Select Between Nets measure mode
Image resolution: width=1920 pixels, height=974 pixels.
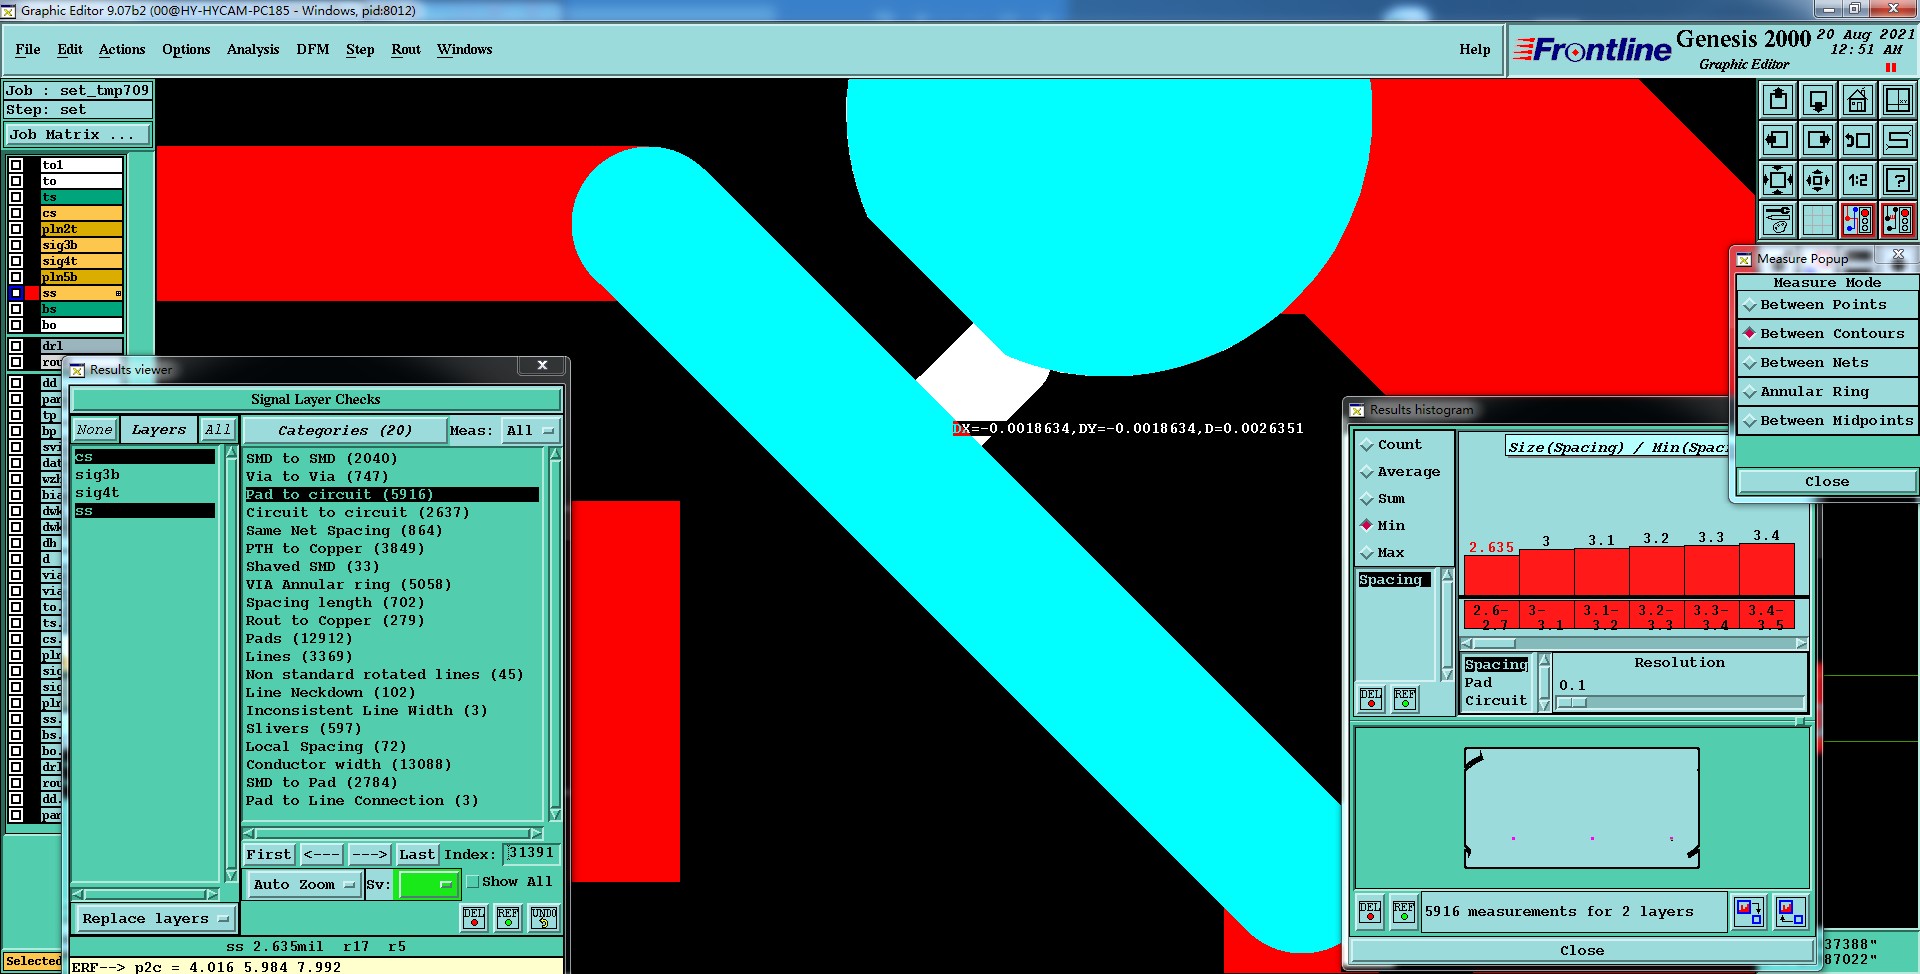coord(1827,363)
